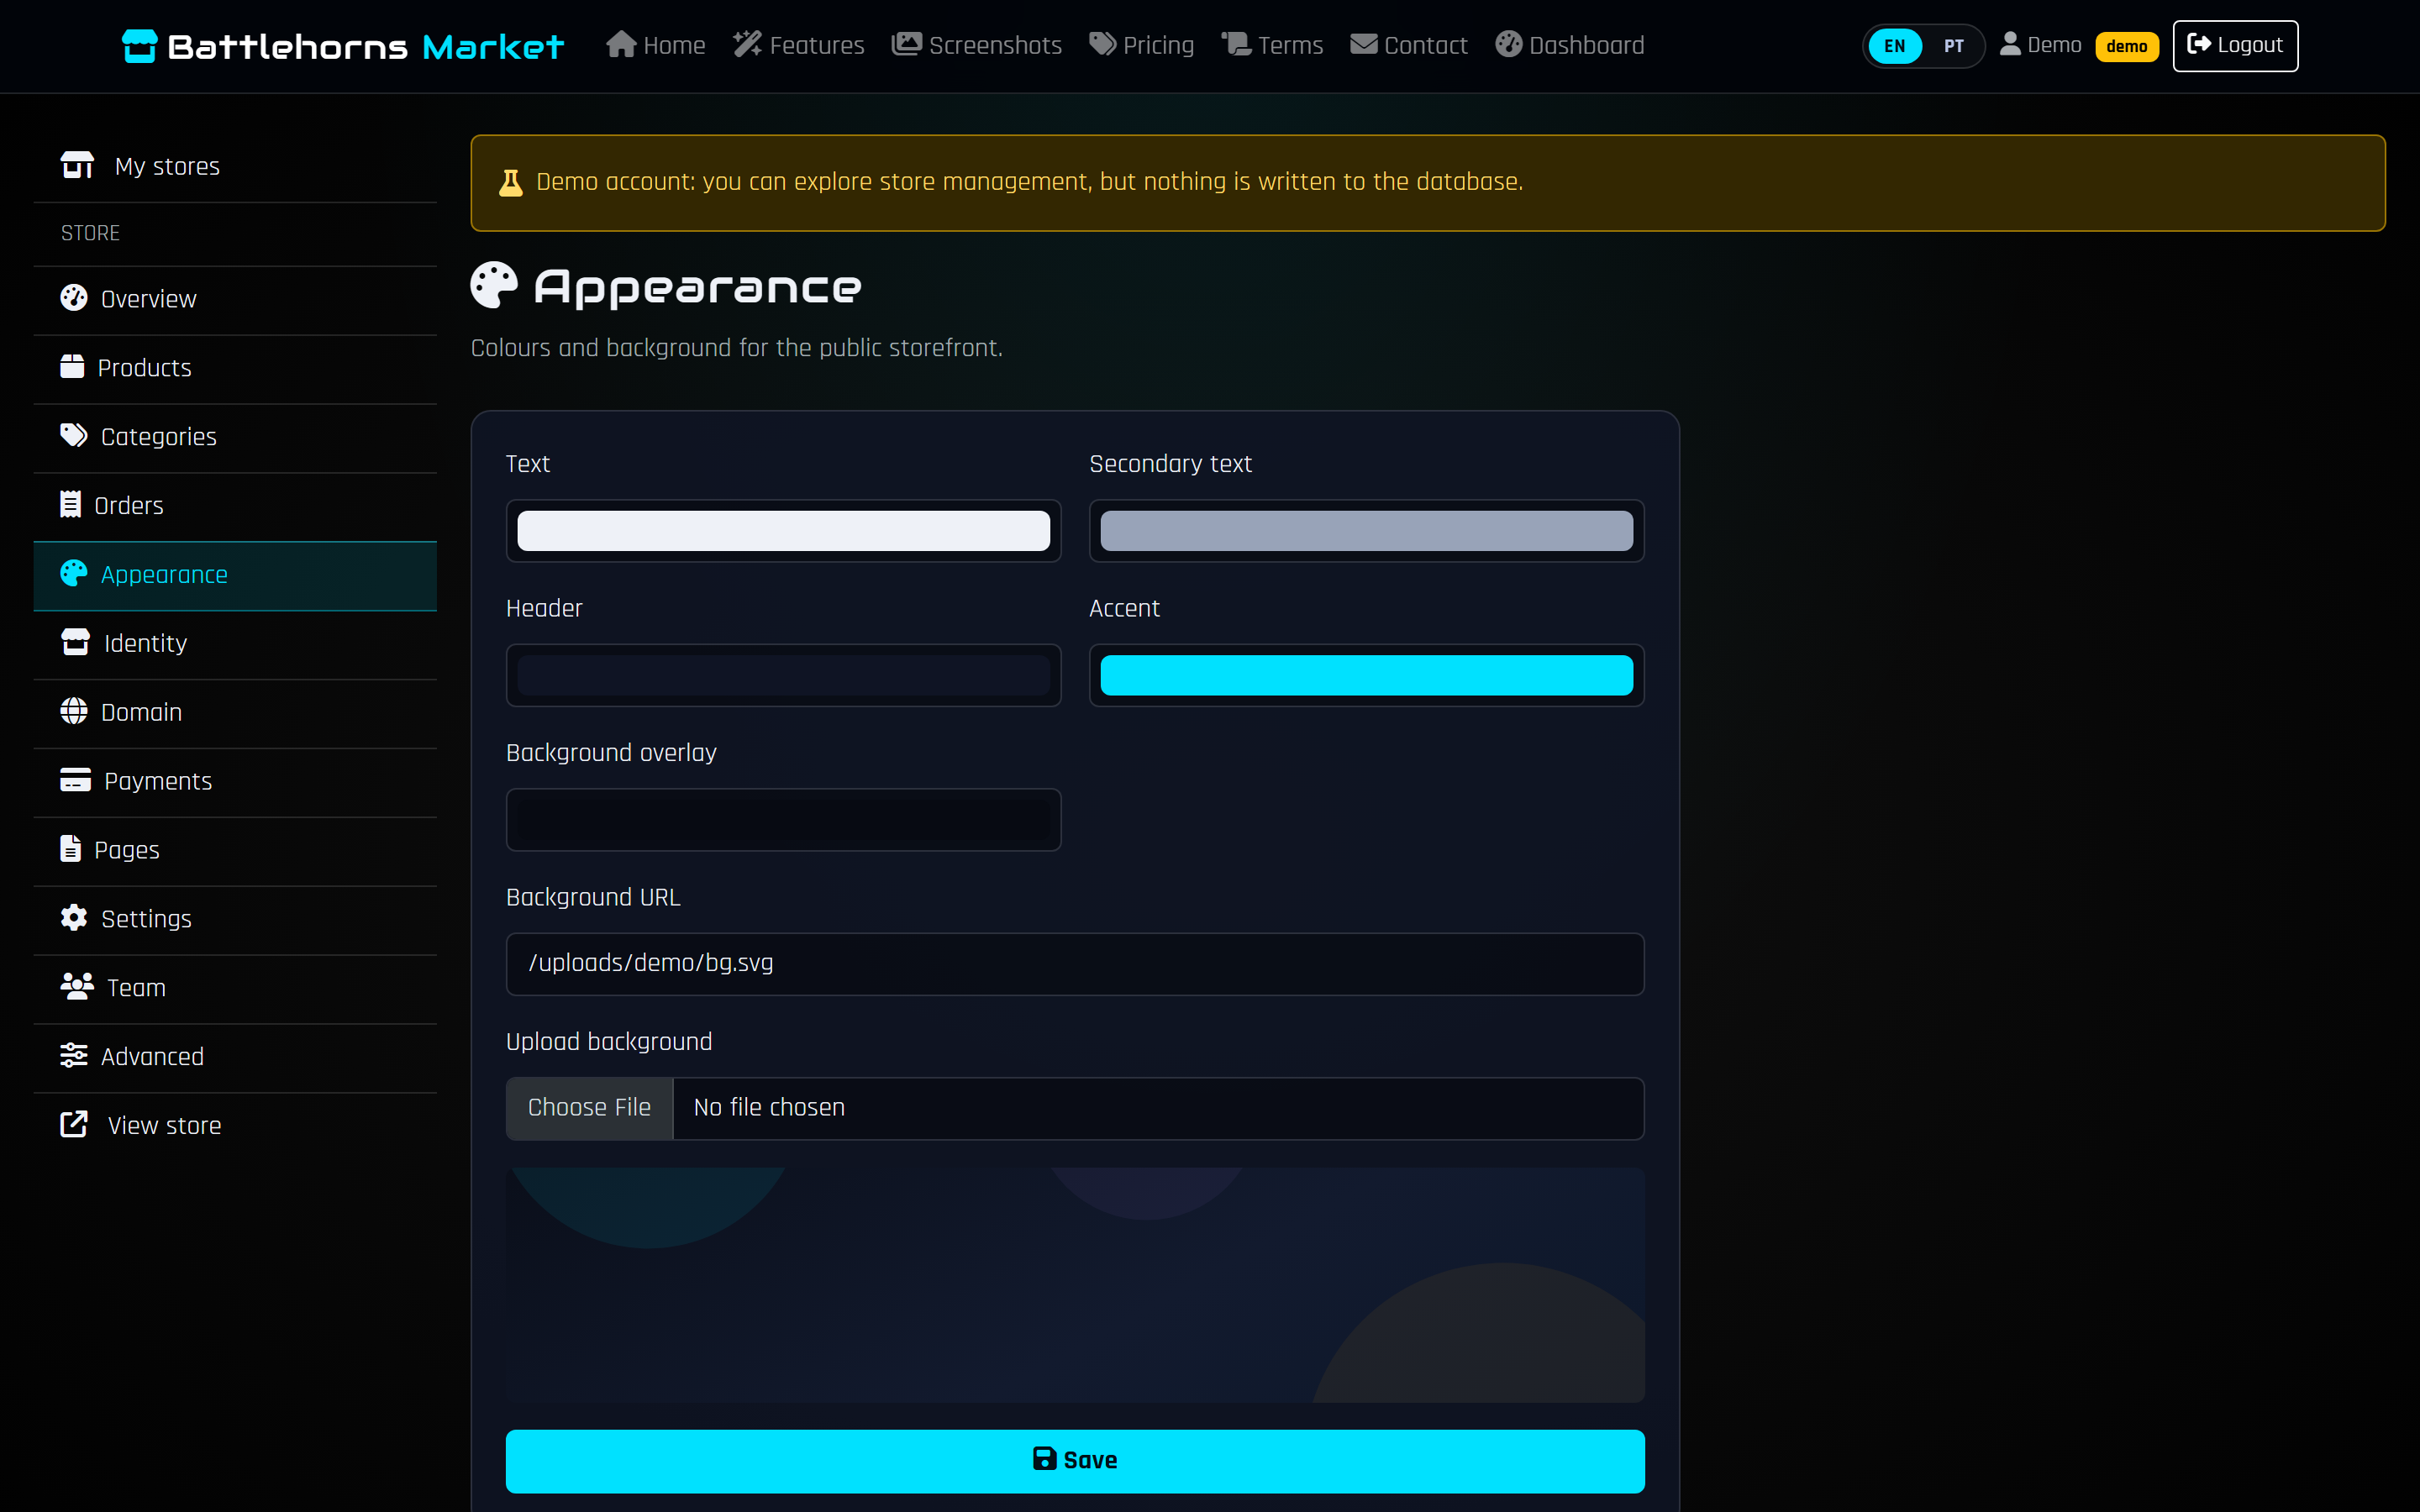Open the Pages section

[x=235, y=851]
